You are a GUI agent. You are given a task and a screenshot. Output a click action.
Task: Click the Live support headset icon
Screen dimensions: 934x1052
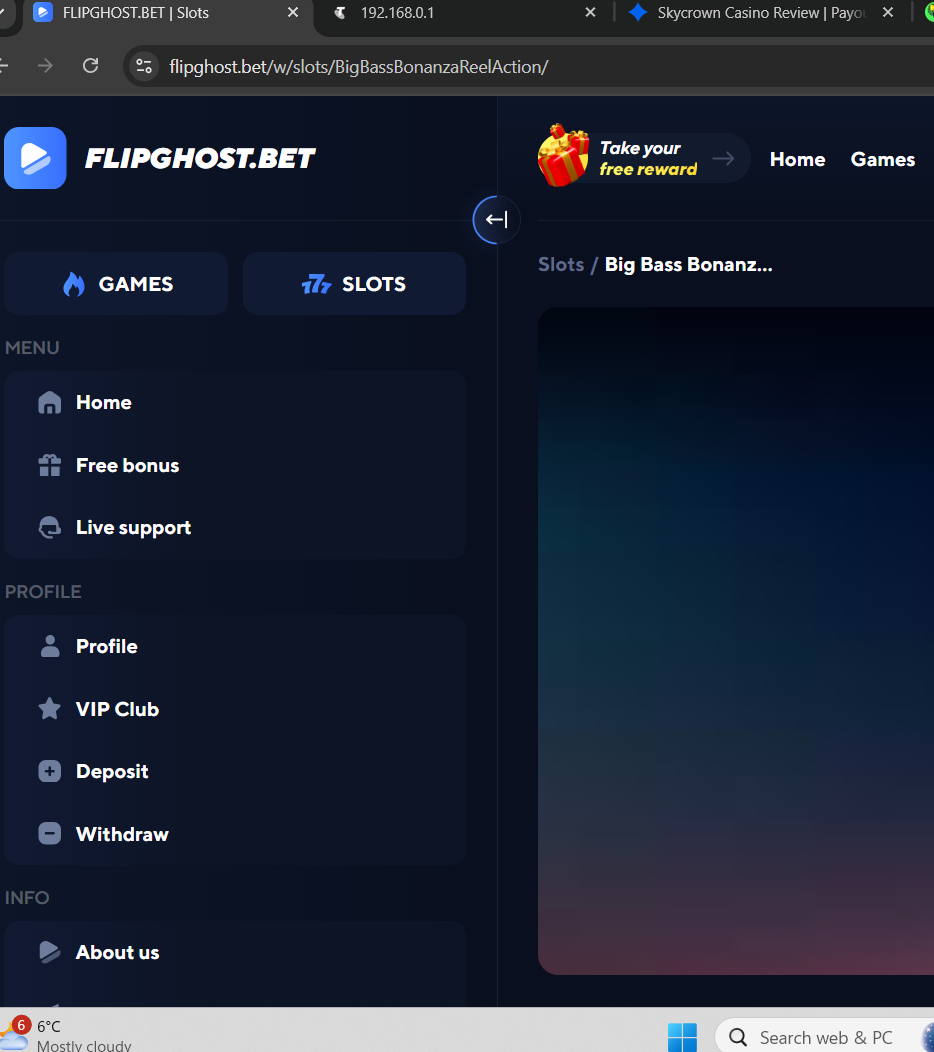point(50,528)
